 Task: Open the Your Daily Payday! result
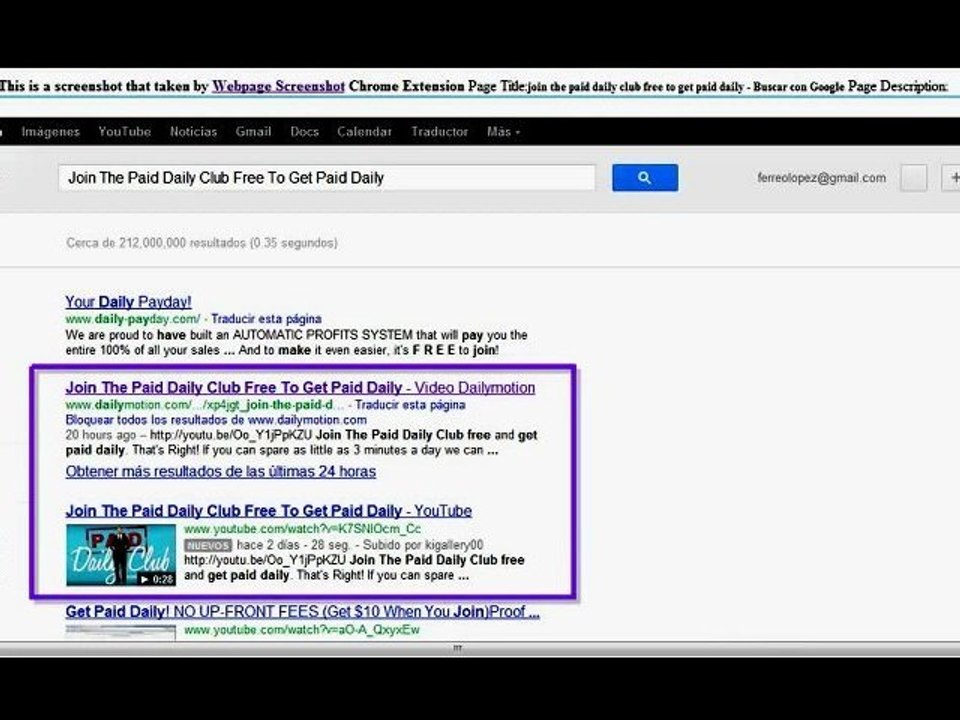pos(129,302)
